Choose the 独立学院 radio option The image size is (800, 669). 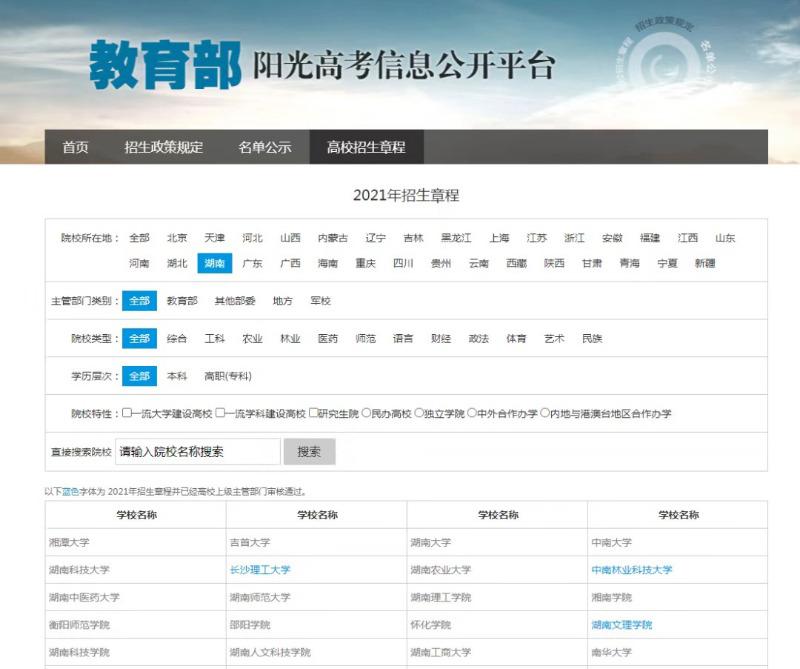(419, 413)
